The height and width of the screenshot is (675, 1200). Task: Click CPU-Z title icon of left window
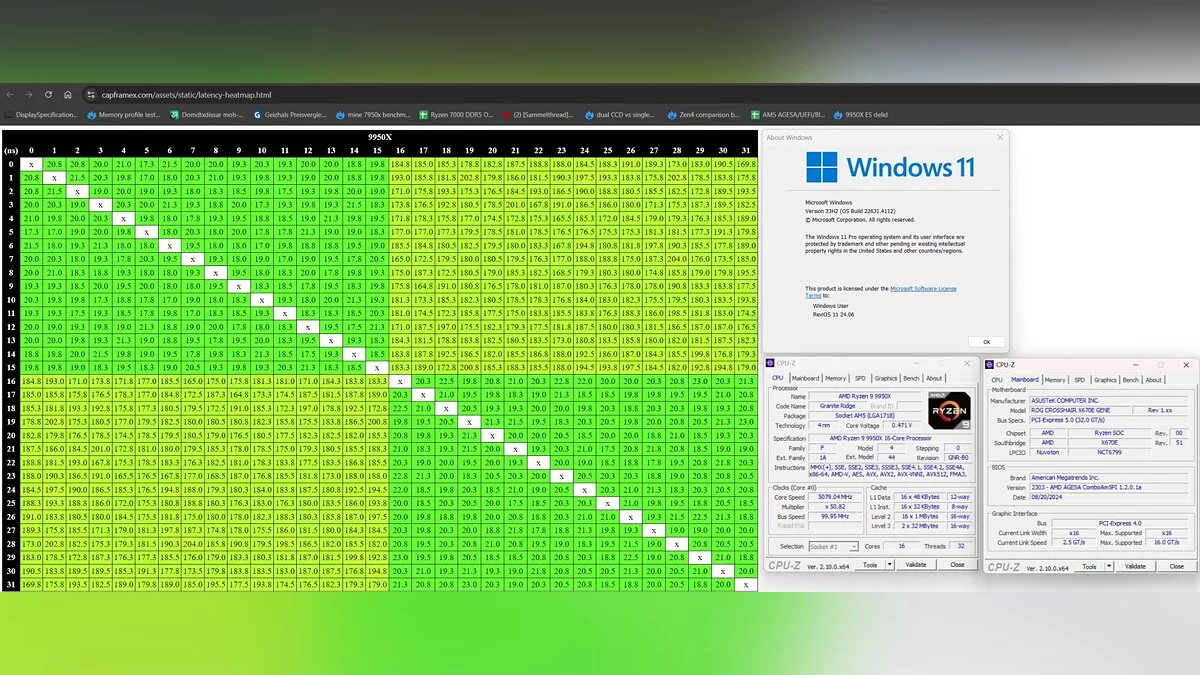click(770, 364)
